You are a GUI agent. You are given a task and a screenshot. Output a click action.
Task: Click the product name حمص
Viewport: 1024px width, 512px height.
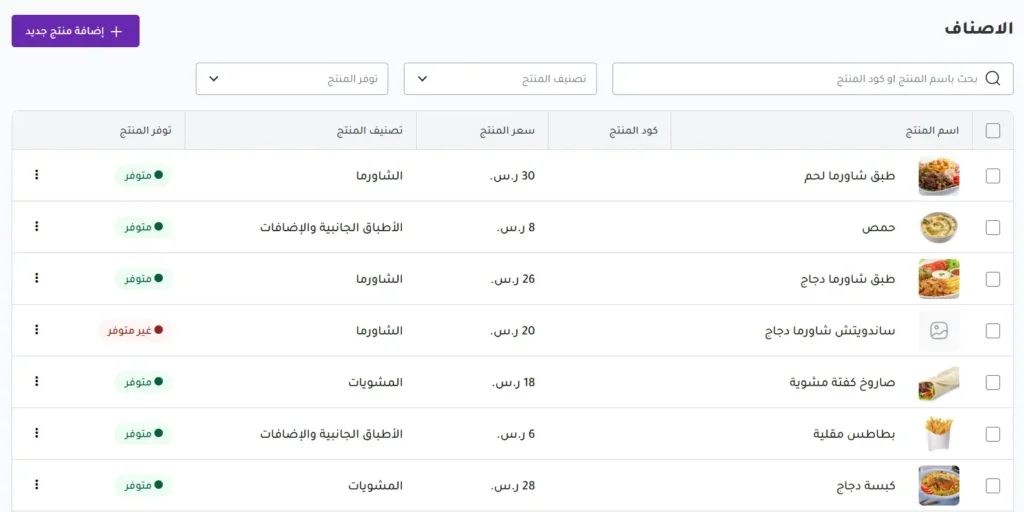coord(878,227)
